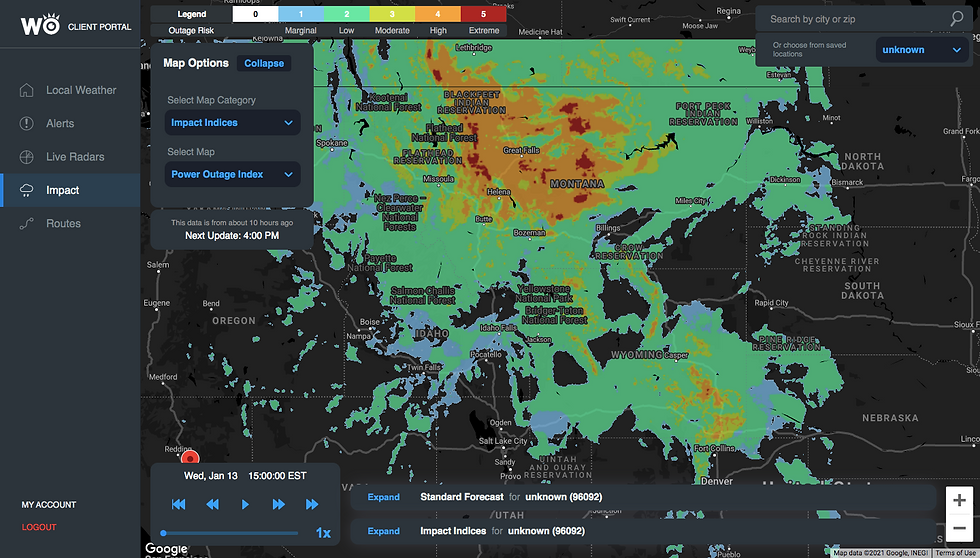Click the Rapid City map label
The width and height of the screenshot is (980, 558).
point(771,302)
